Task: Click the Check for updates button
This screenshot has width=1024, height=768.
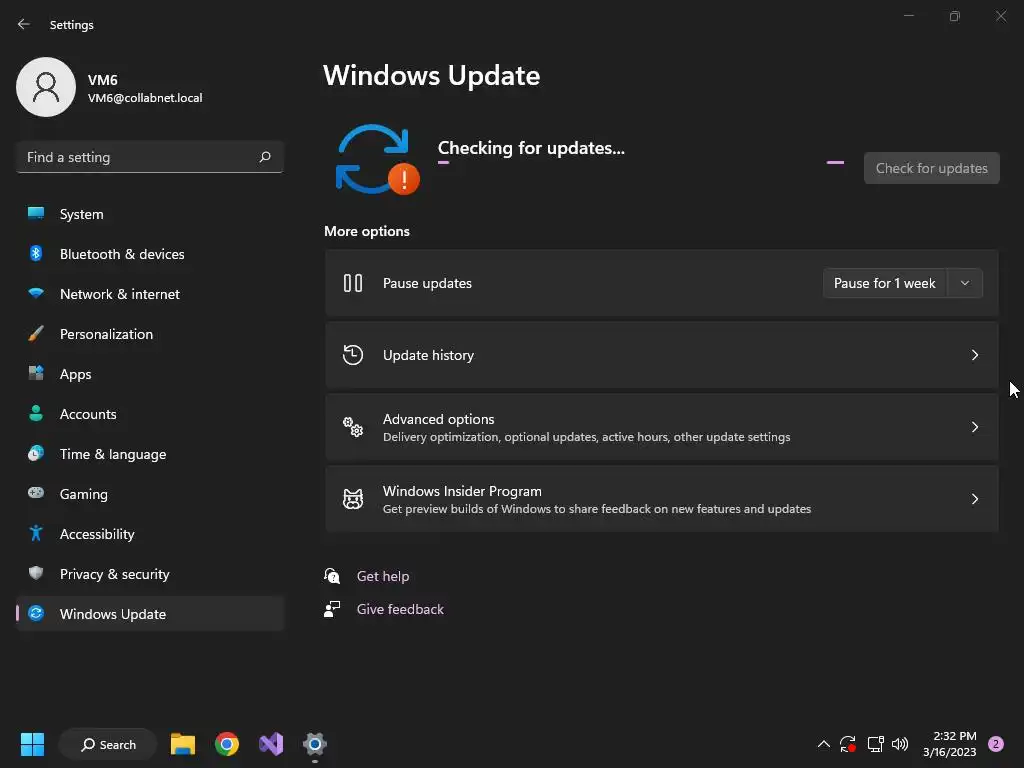Action: pos(931,168)
